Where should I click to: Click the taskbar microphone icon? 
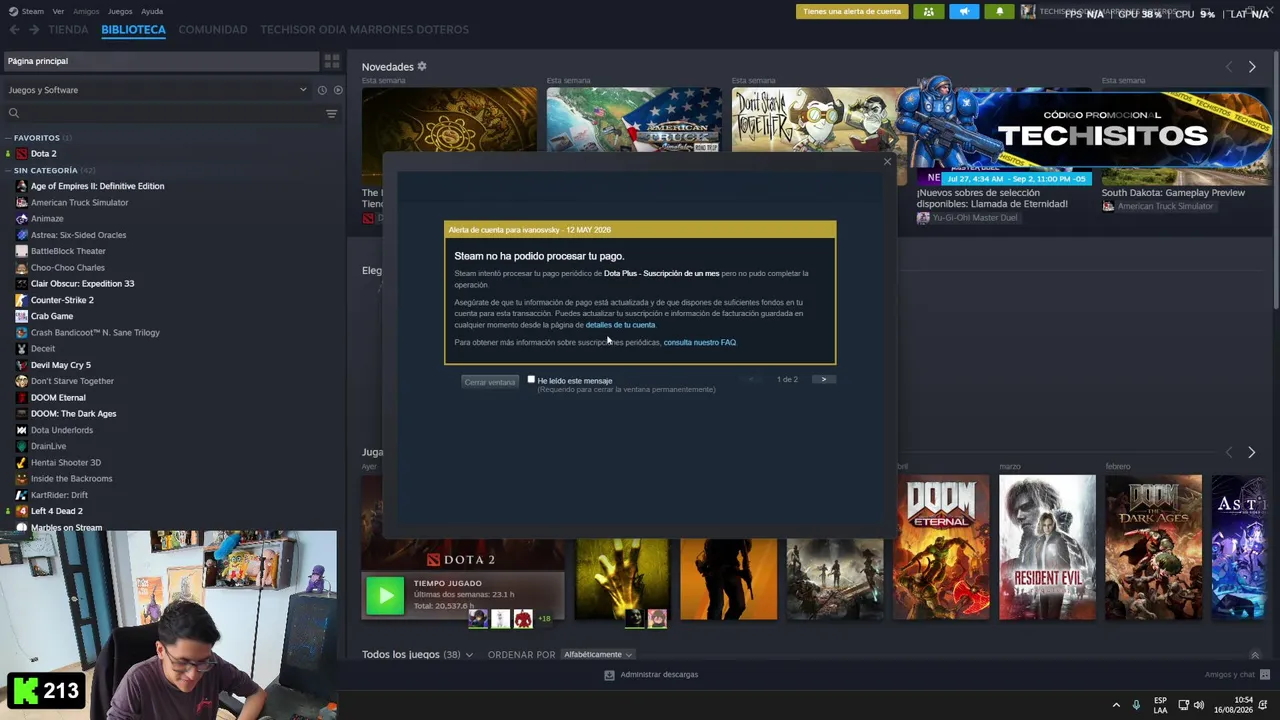point(1136,705)
